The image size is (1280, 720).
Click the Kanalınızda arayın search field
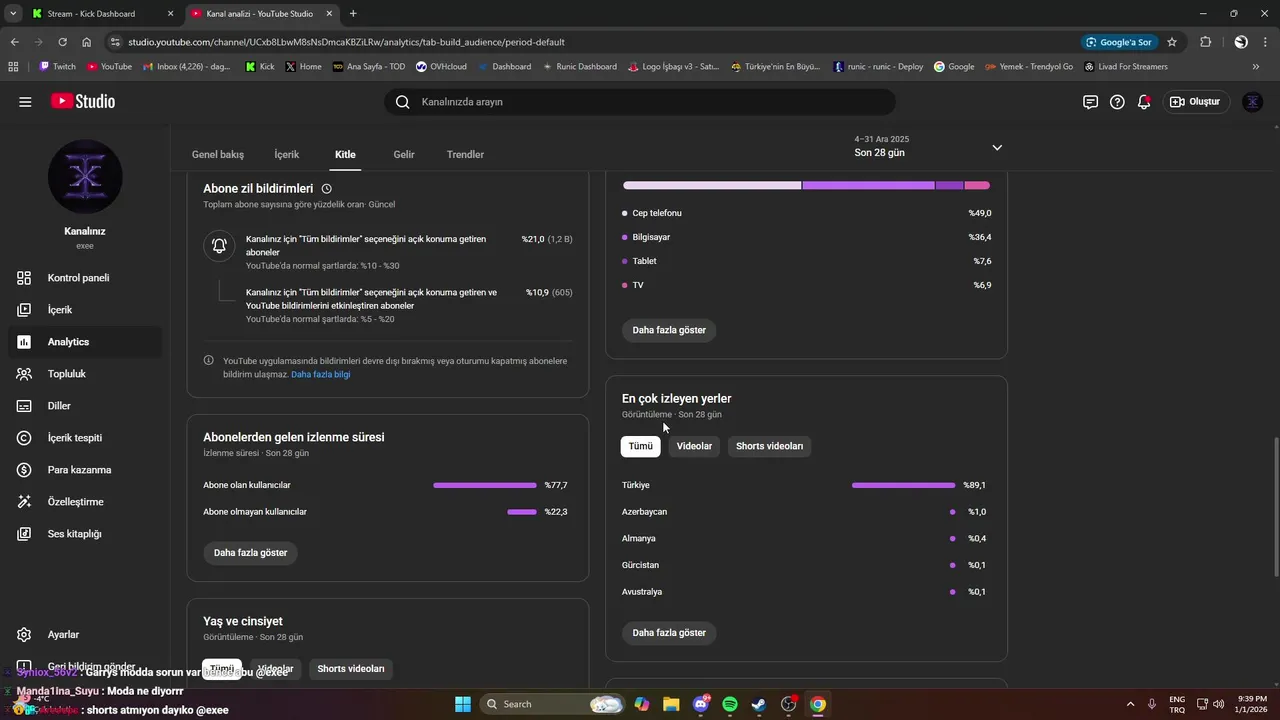point(640,102)
